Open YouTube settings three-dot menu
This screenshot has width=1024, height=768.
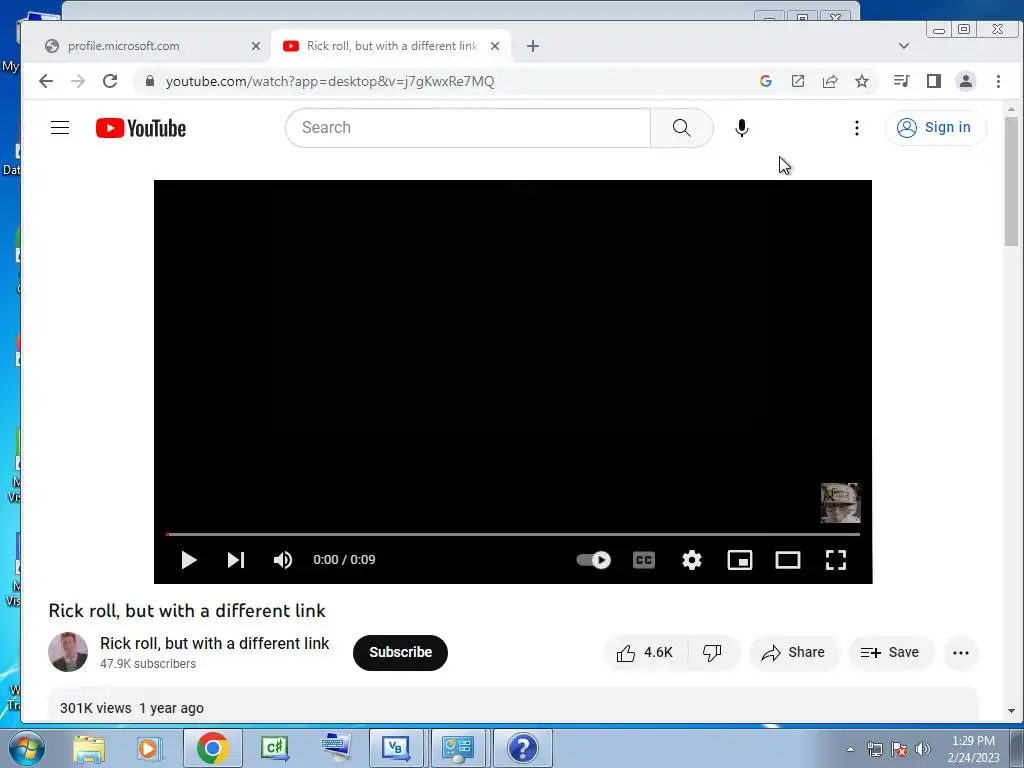(x=857, y=128)
